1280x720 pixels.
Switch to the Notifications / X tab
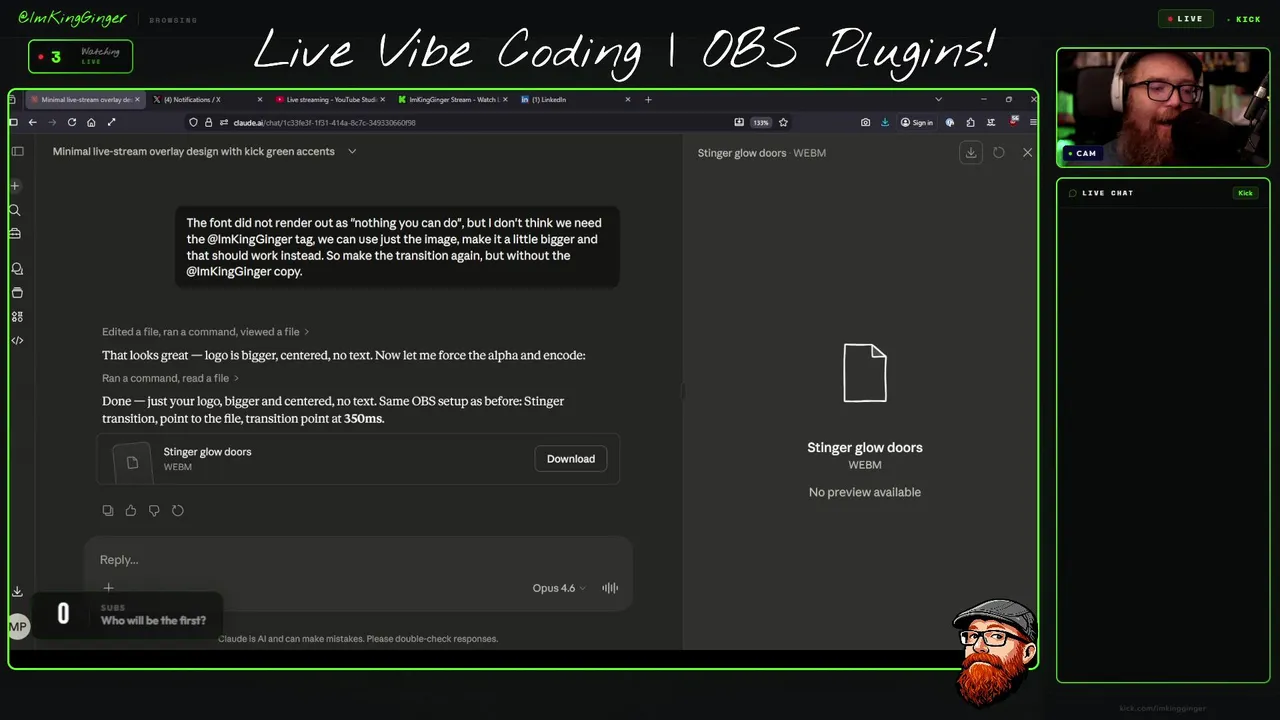(208, 100)
